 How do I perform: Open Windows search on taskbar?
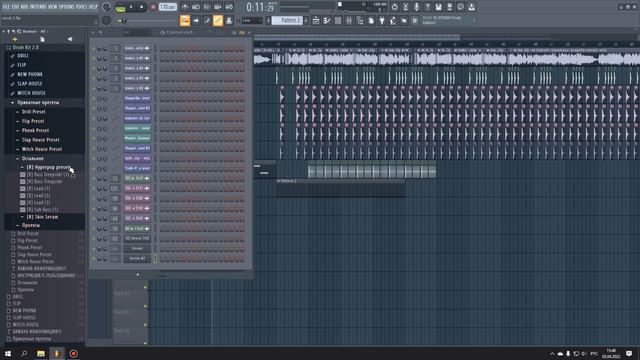tap(24, 353)
